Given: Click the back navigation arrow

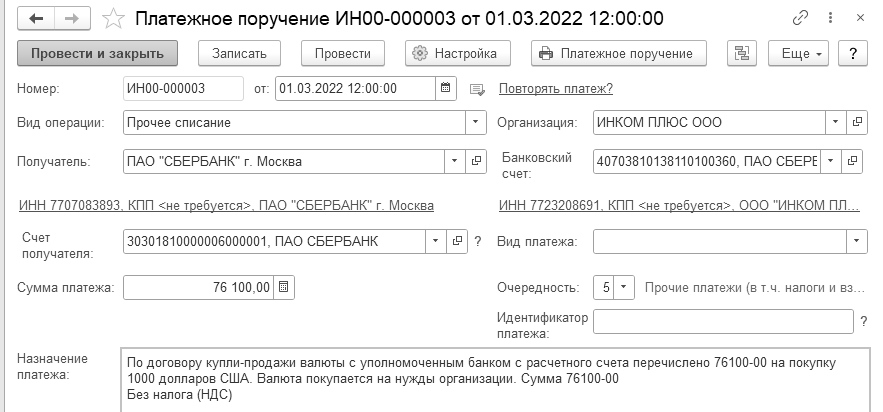Looking at the screenshot, I should coord(35,19).
